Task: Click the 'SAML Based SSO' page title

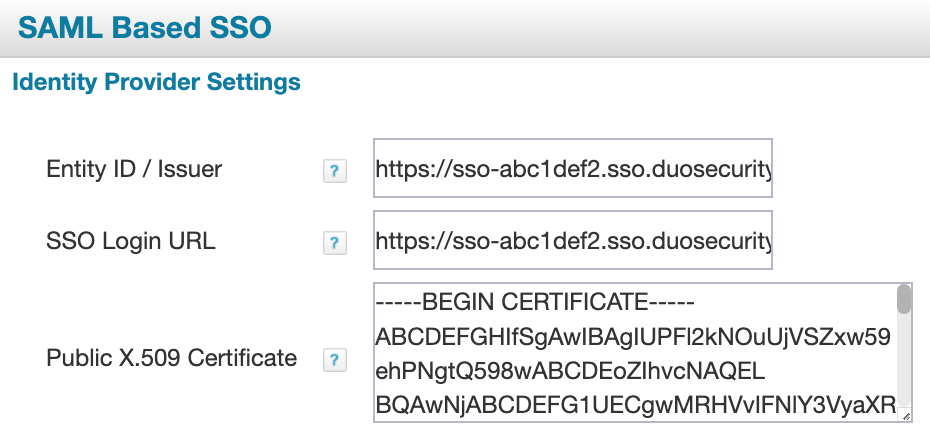Action: tap(145, 27)
